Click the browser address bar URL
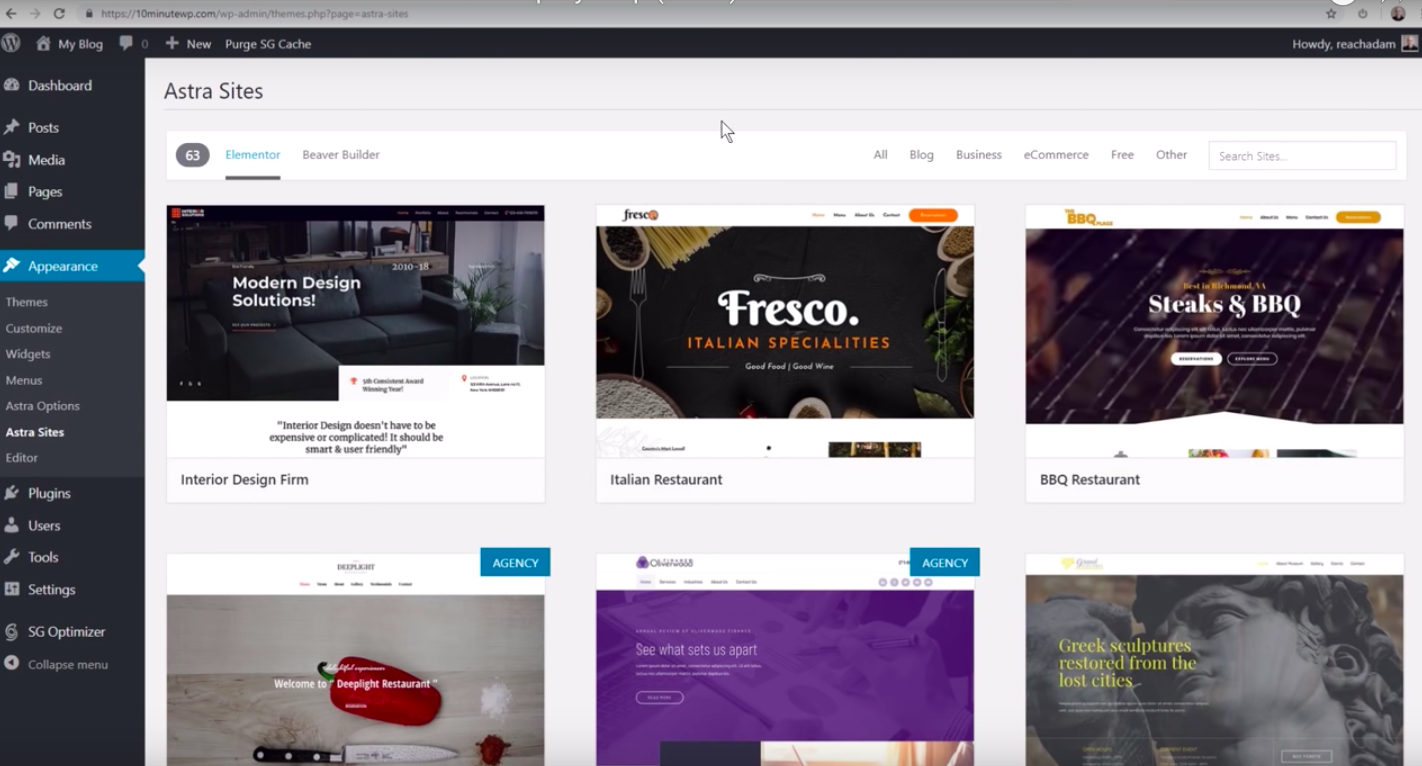The image size is (1422, 766). [254, 14]
